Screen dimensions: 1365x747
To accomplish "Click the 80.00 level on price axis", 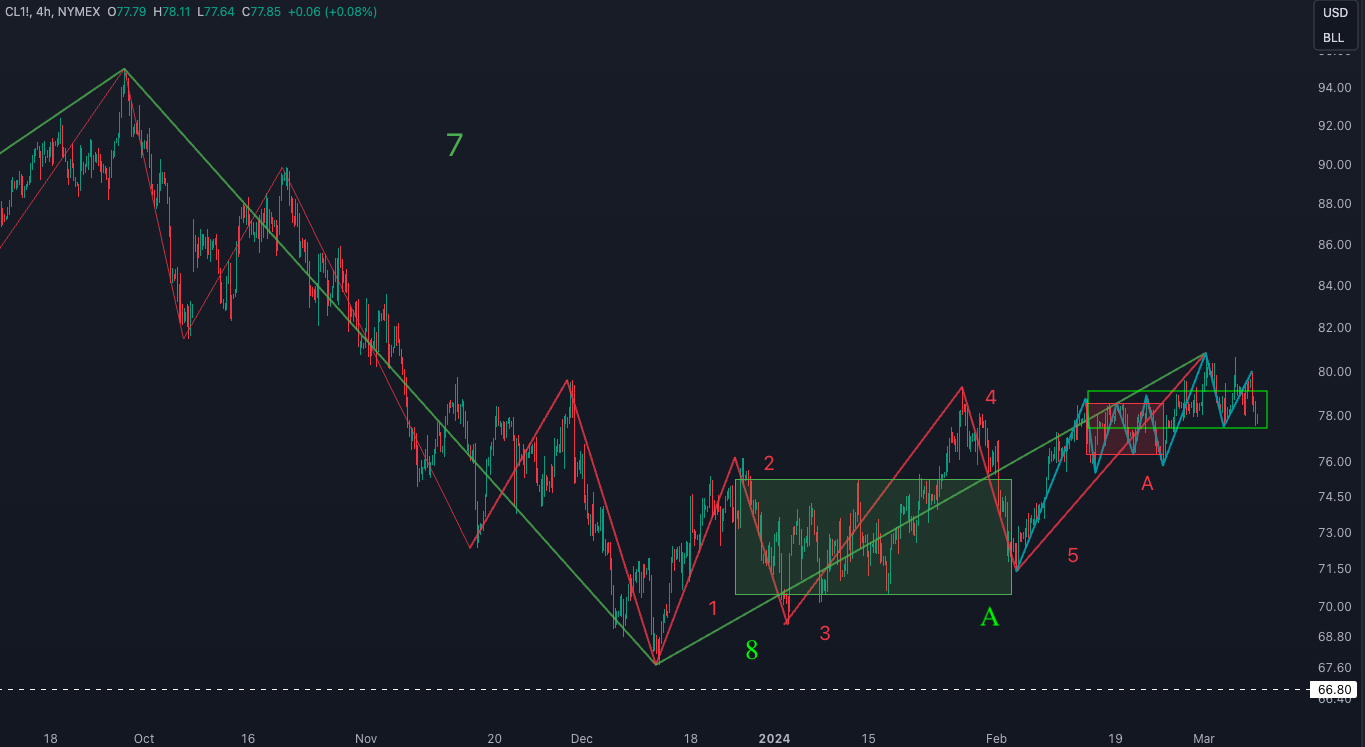I will point(1333,372).
